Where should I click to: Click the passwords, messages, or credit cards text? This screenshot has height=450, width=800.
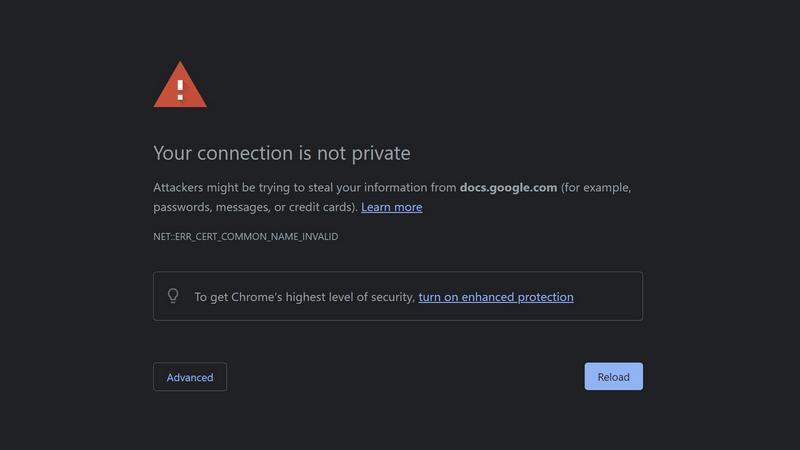(x=253, y=207)
